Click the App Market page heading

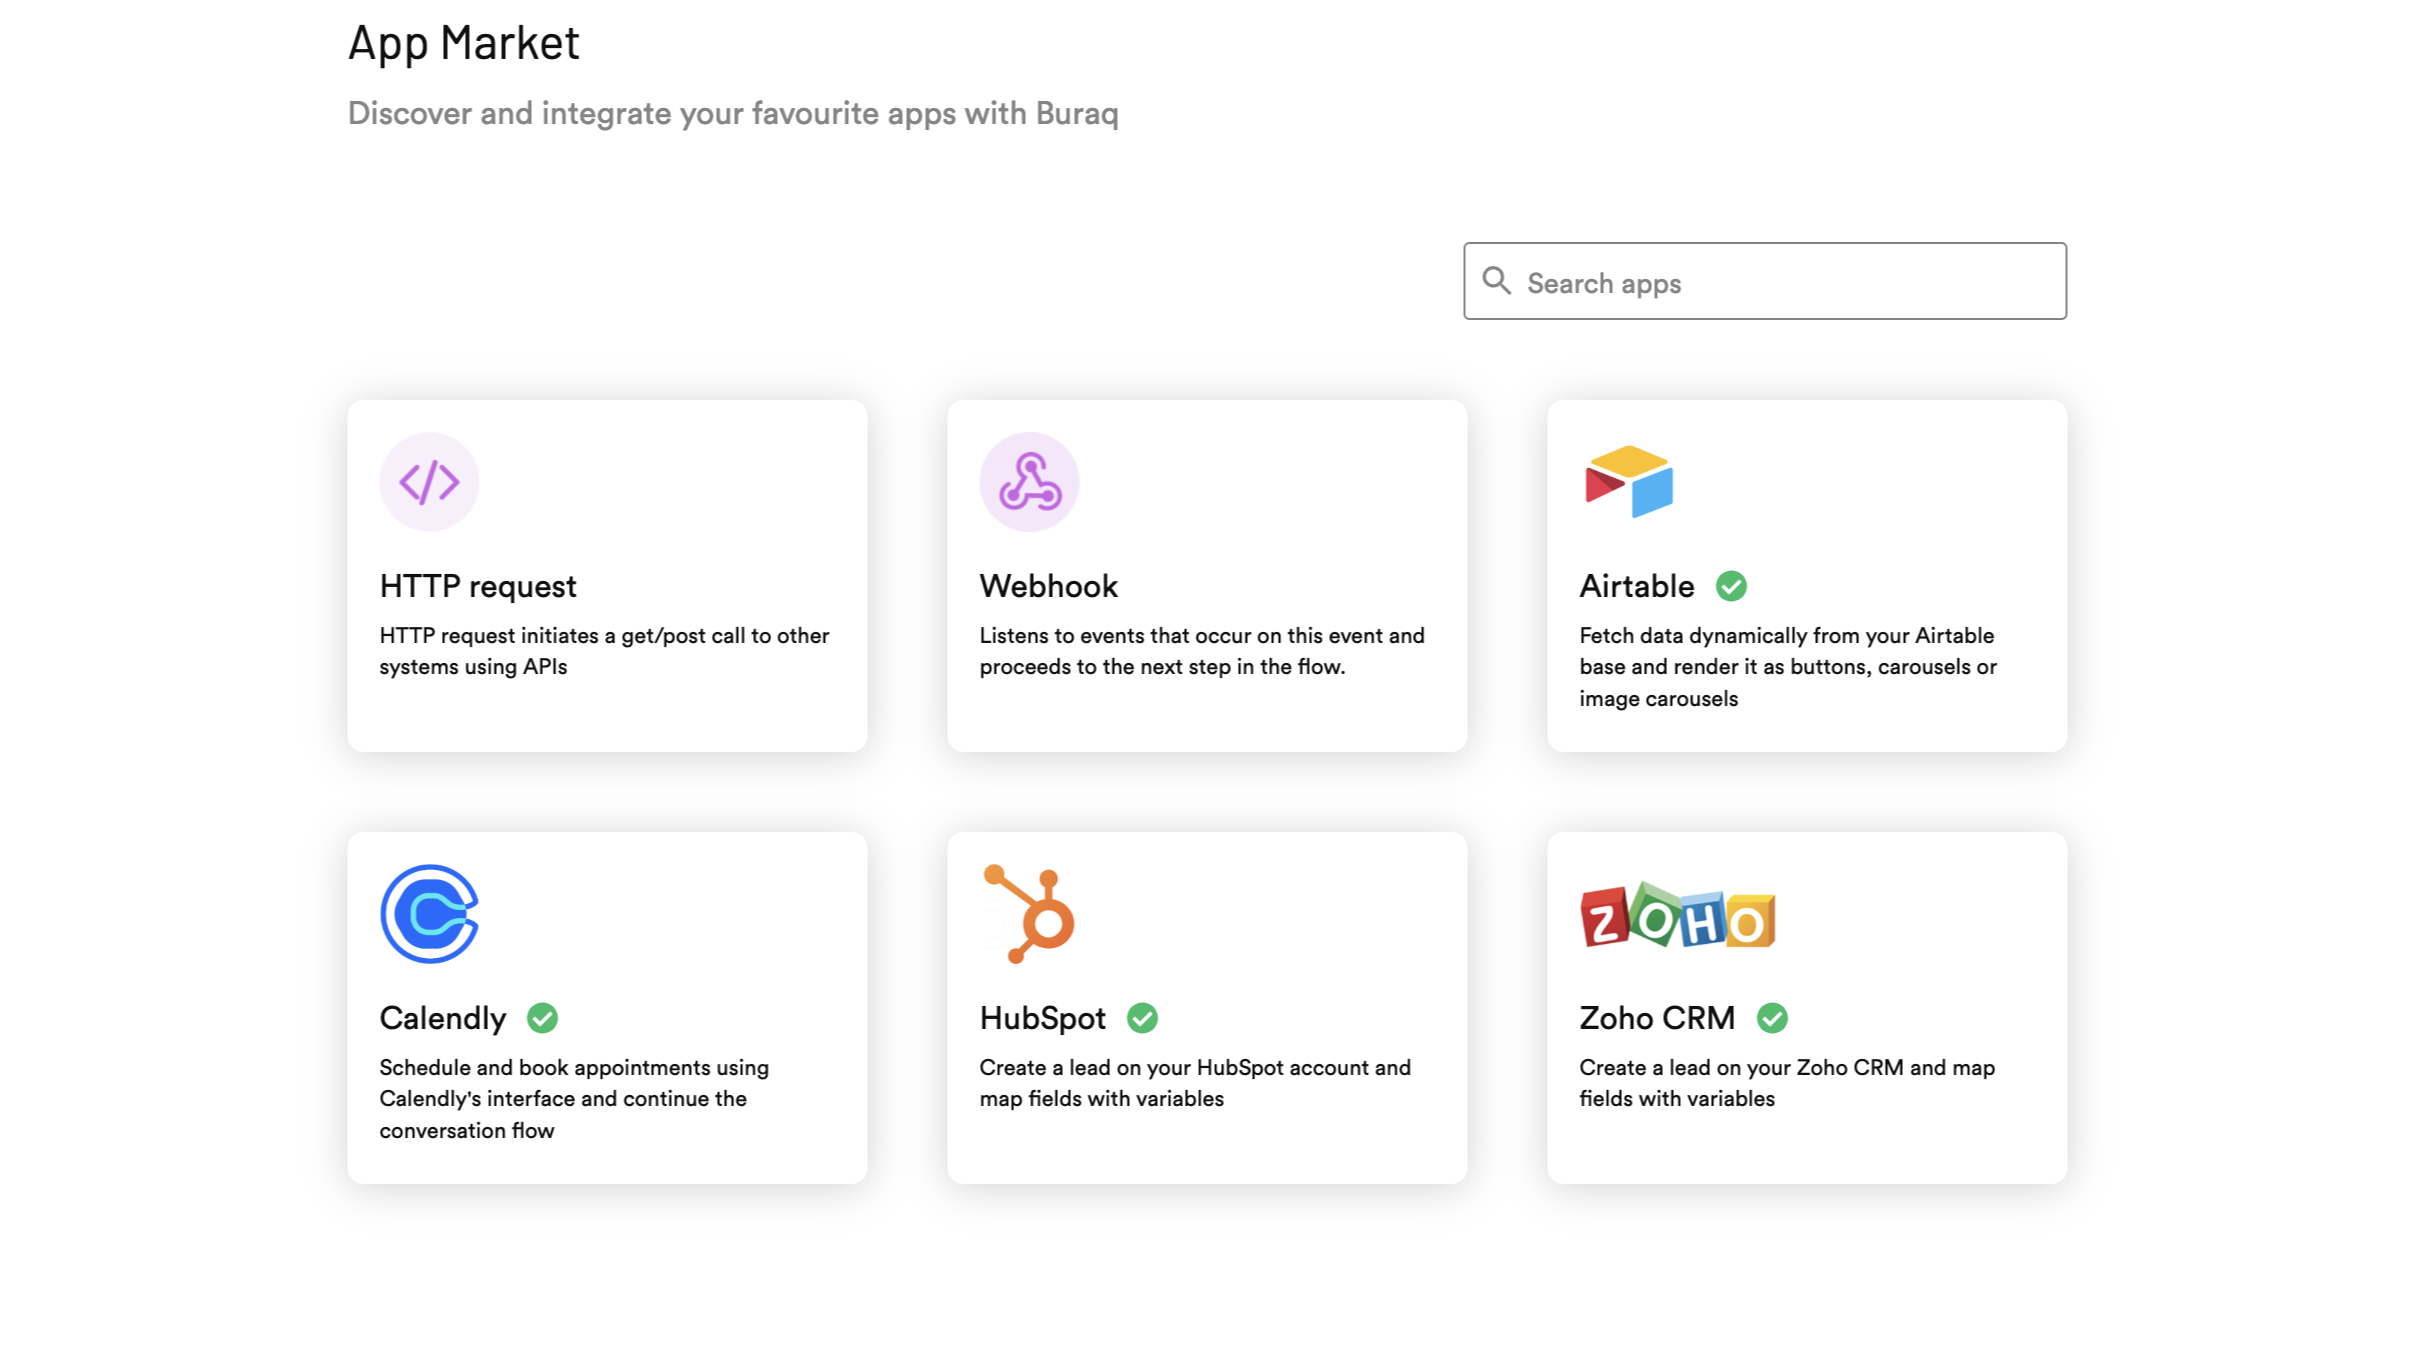tap(463, 43)
